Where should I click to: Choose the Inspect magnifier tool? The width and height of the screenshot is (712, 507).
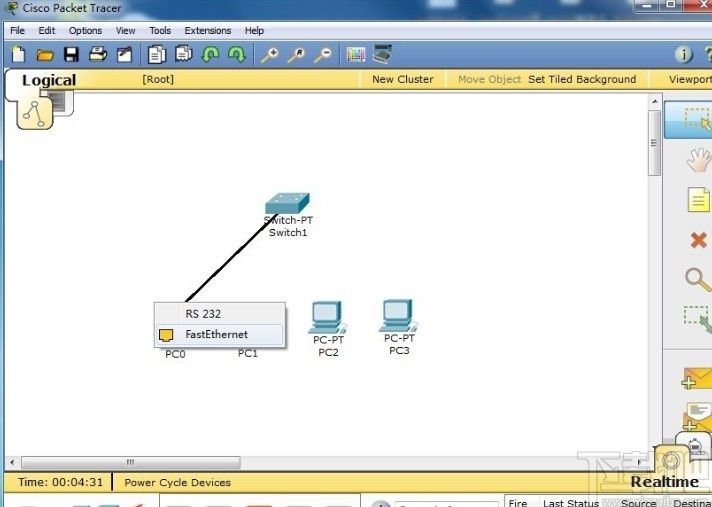pos(698,280)
